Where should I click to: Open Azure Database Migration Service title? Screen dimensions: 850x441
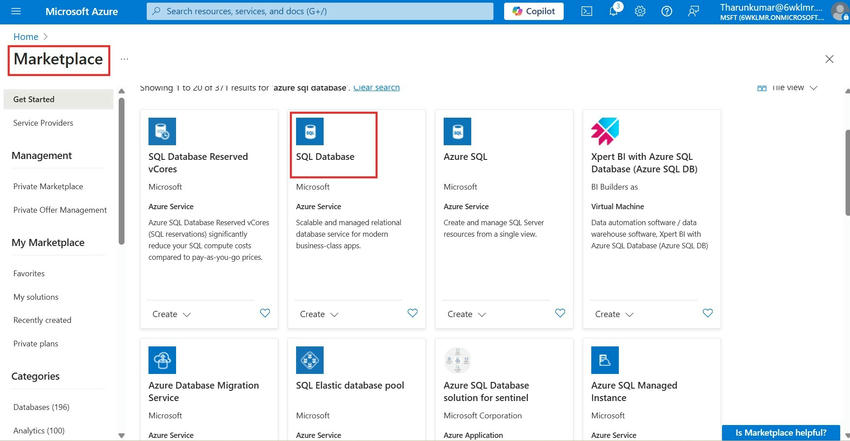203,391
